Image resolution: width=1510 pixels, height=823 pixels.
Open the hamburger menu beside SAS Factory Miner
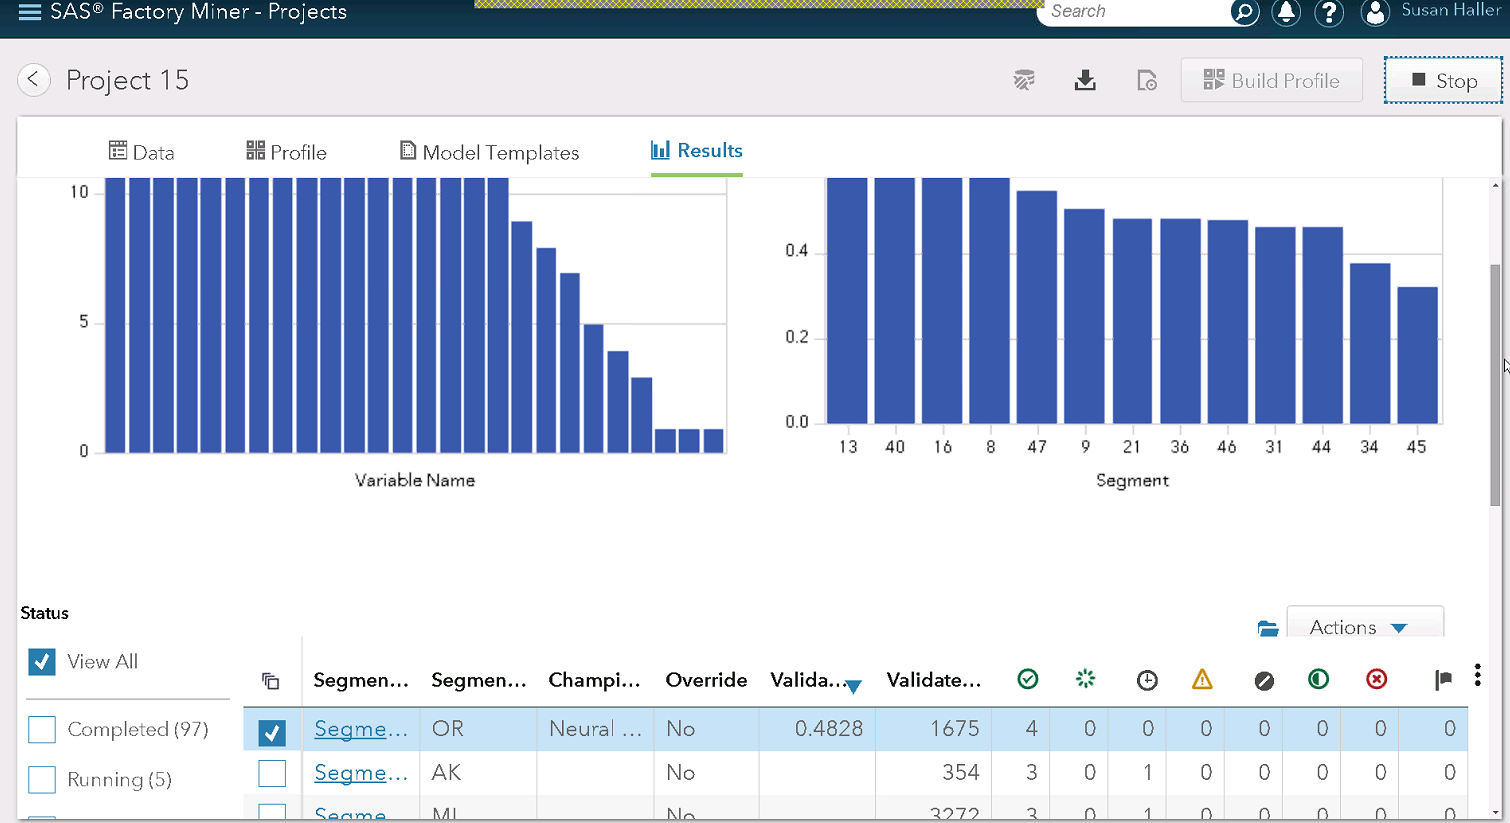click(x=30, y=12)
